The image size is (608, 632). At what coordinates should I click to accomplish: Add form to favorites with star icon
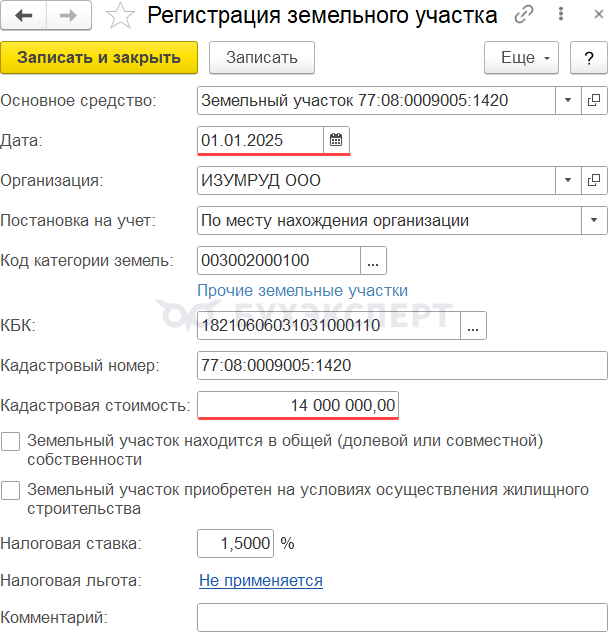tap(120, 16)
